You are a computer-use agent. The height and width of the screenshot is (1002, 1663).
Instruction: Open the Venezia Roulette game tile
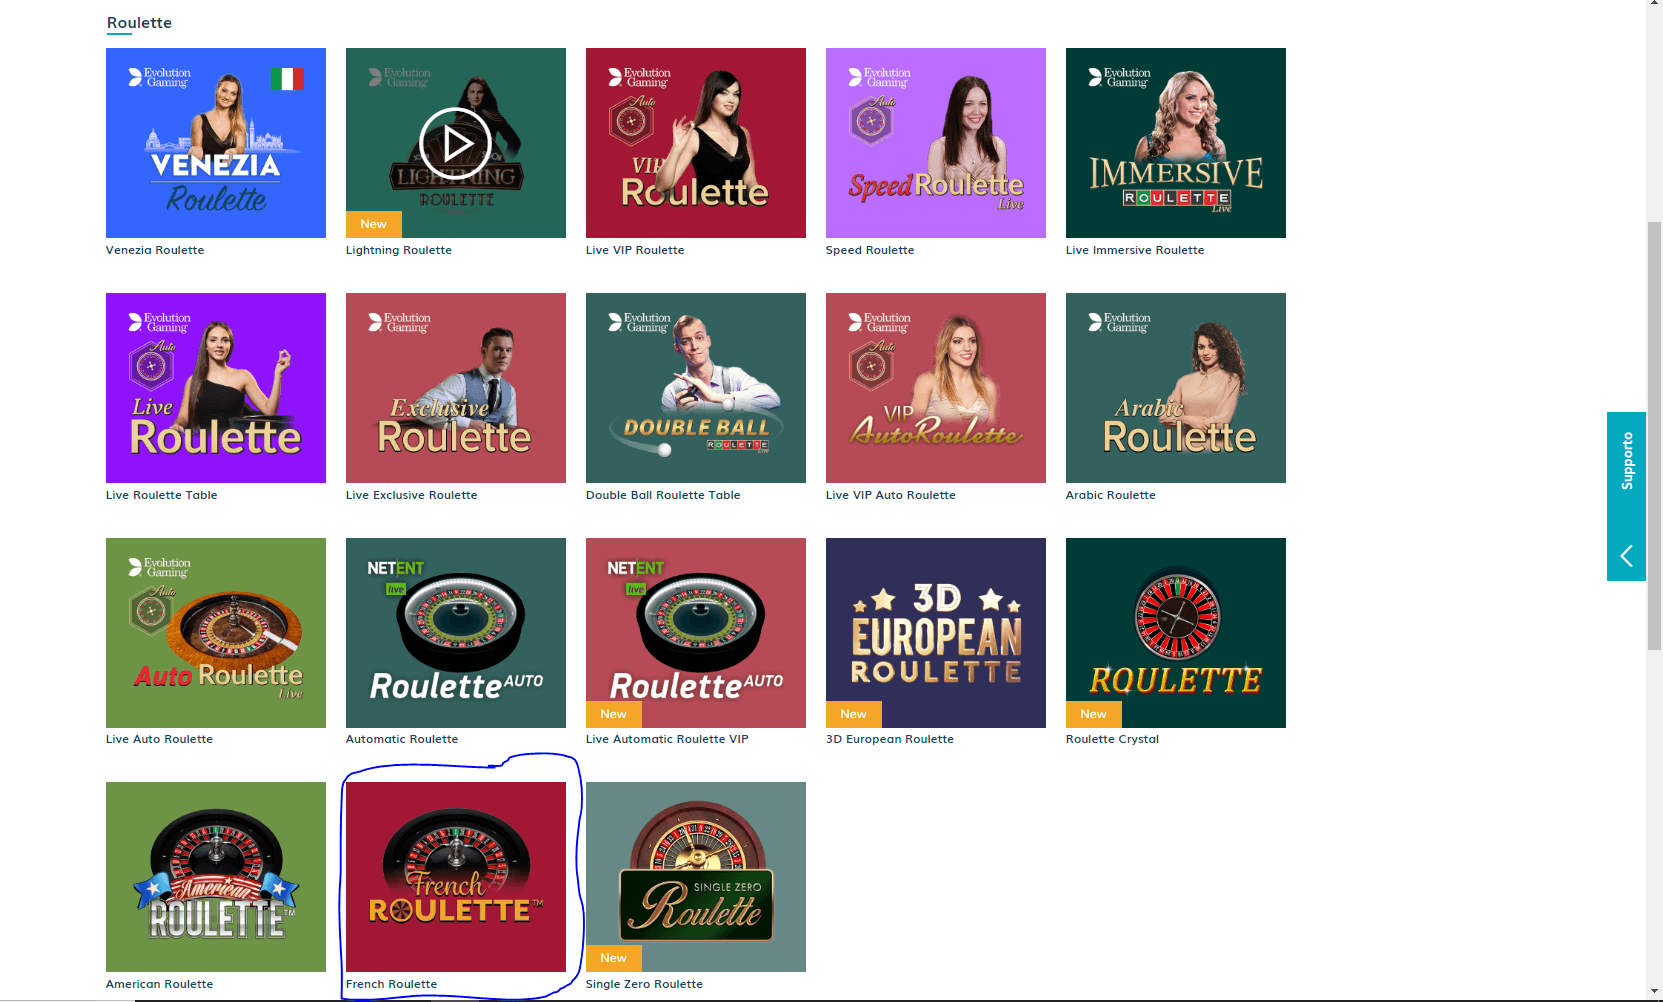click(216, 143)
